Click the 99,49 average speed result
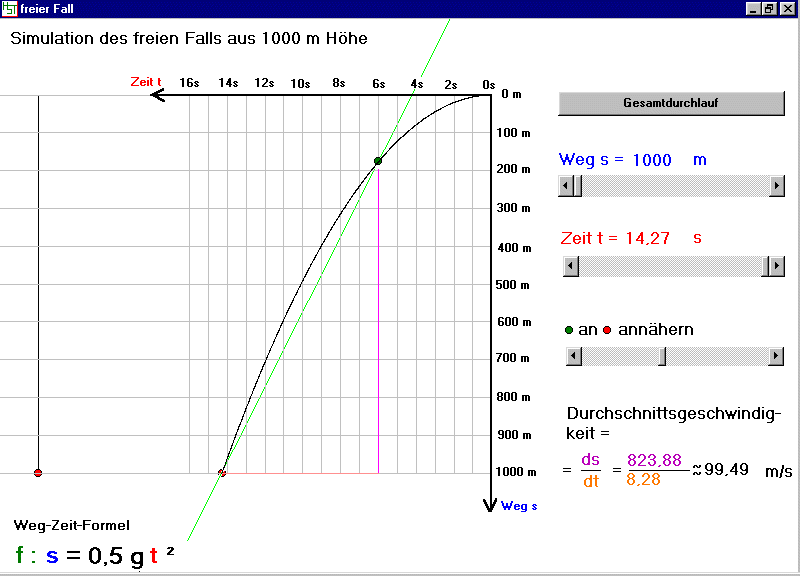 [727, 469]
